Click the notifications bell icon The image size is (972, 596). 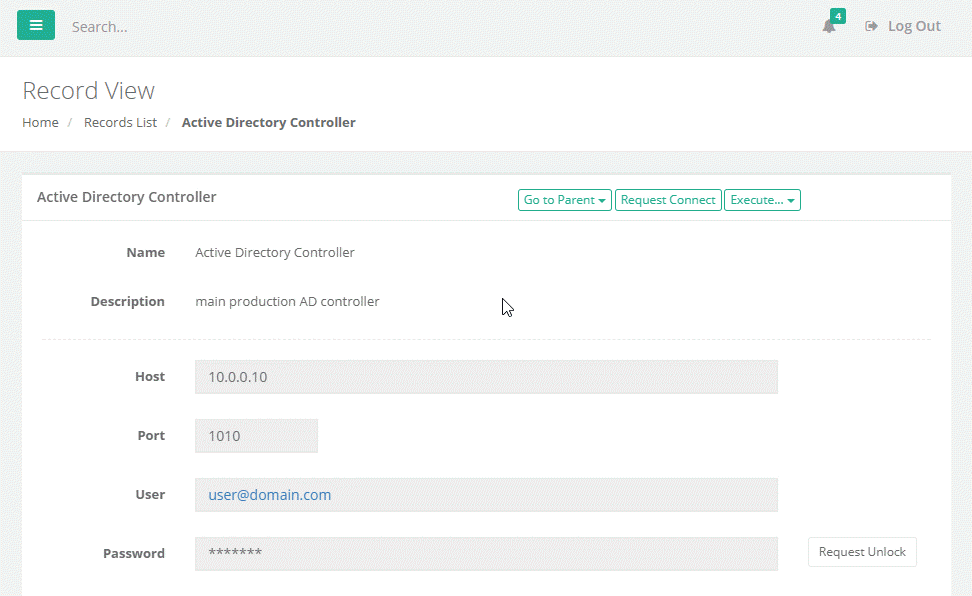pos(828,27)
